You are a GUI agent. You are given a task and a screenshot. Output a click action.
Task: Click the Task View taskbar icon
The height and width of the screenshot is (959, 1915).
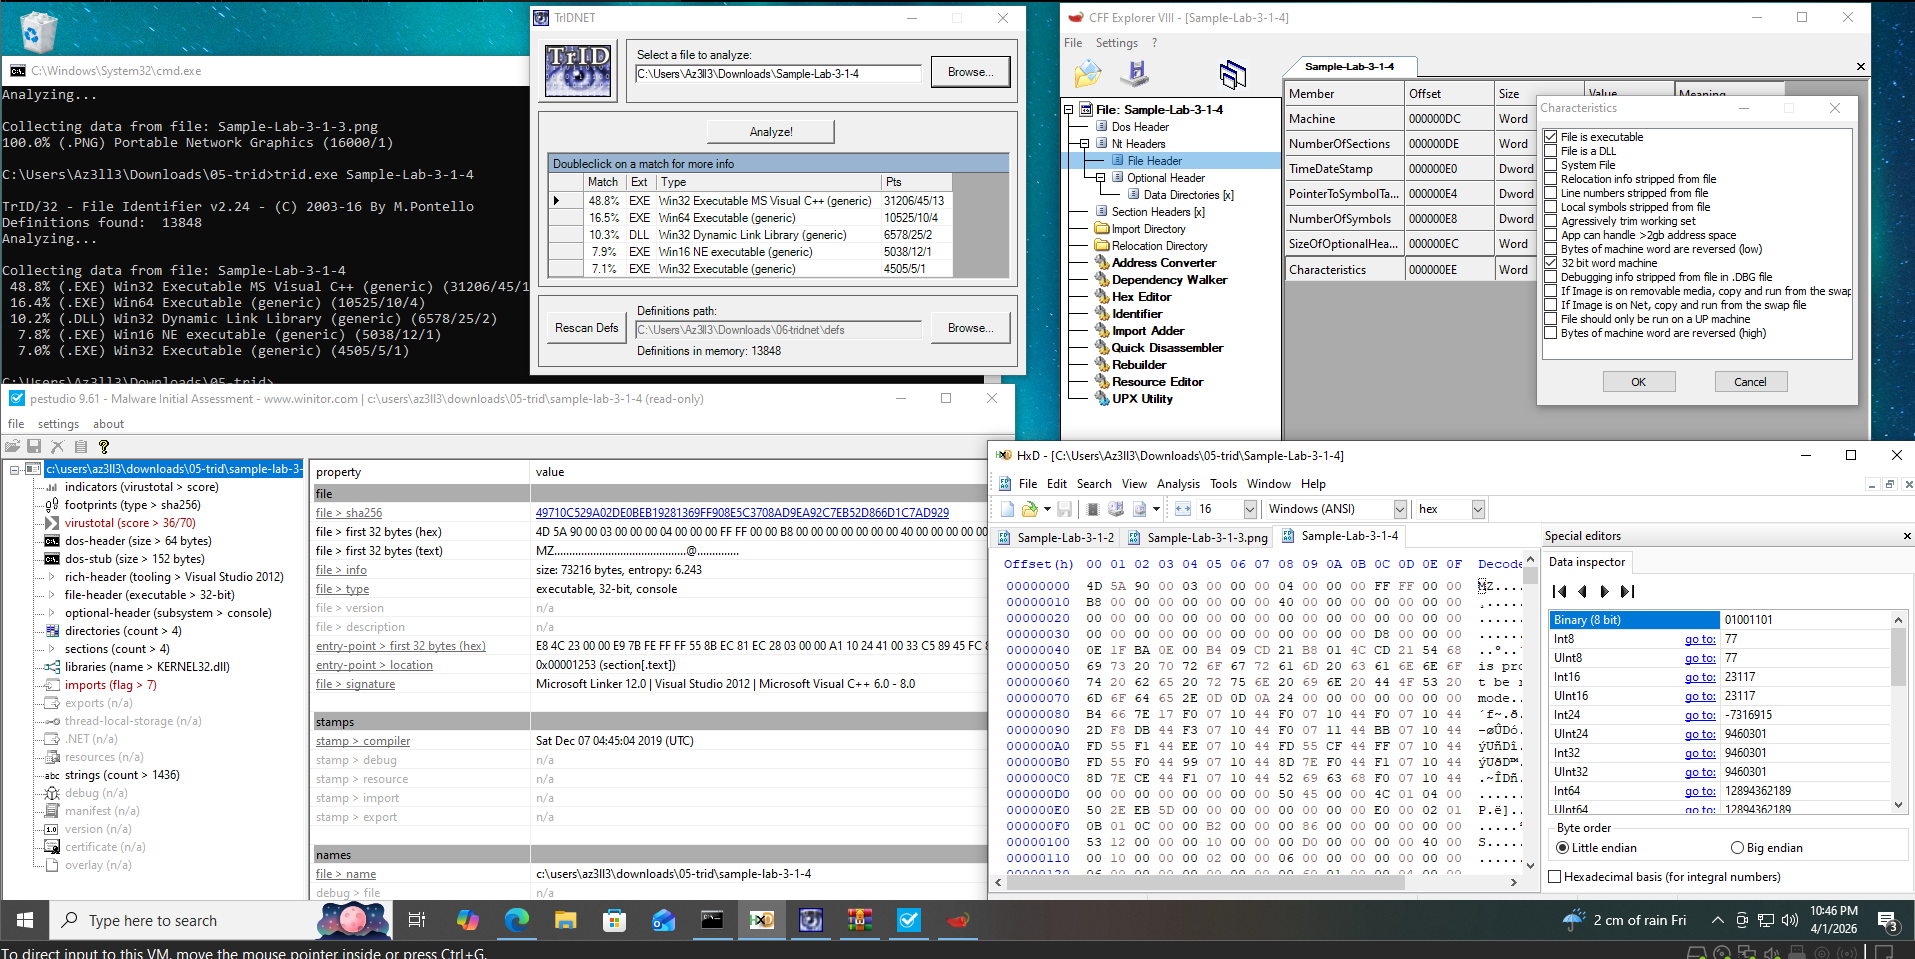pos(417,920)
